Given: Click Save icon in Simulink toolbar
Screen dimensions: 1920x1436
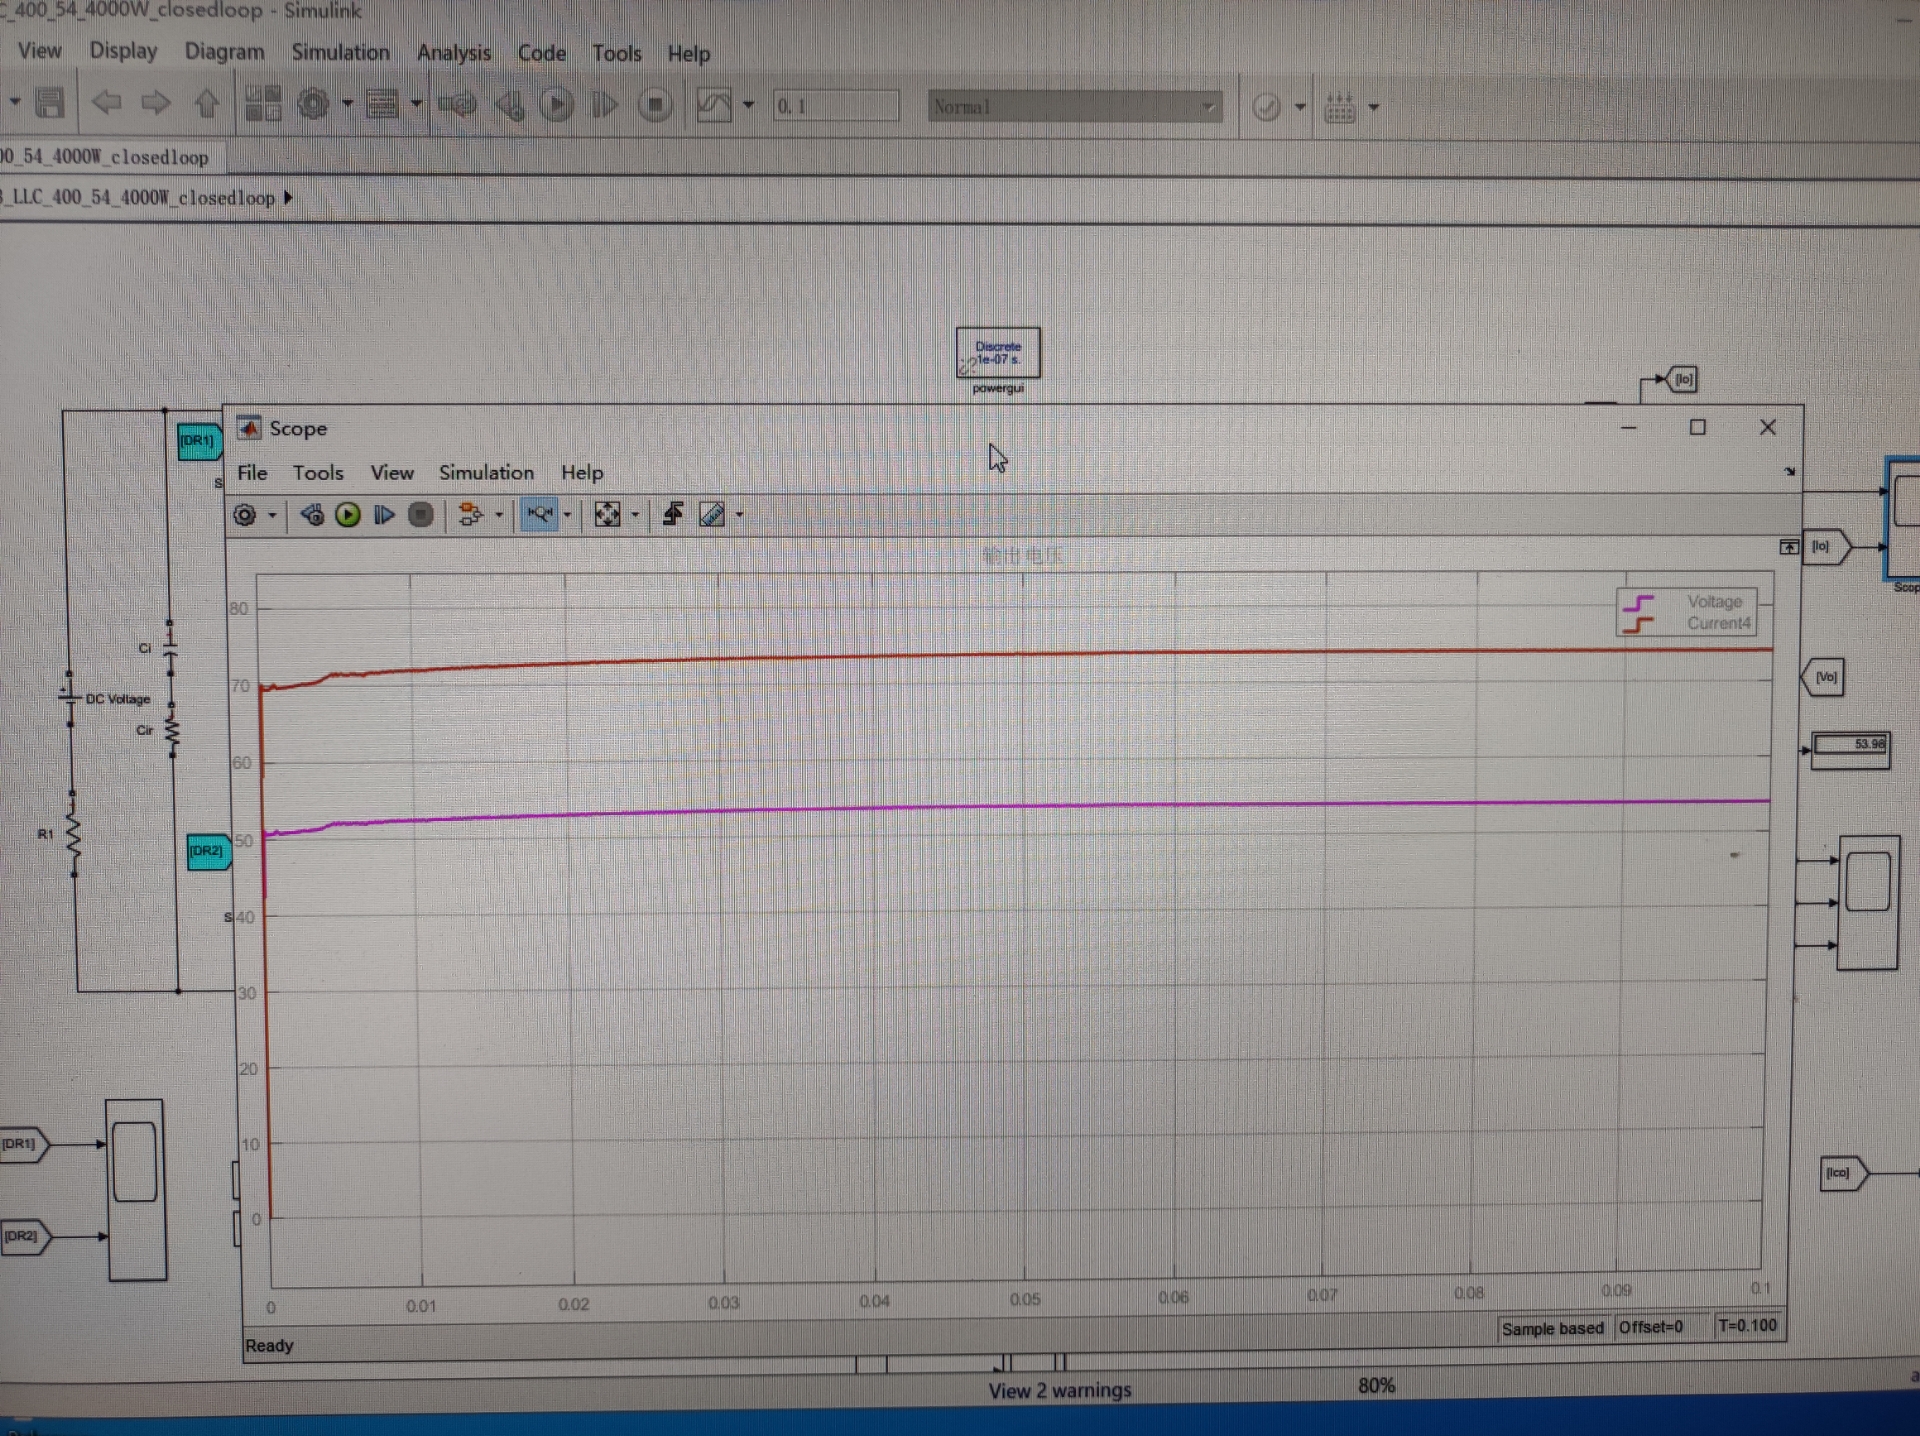Looking at the screenshot, I should pos(49,103).
